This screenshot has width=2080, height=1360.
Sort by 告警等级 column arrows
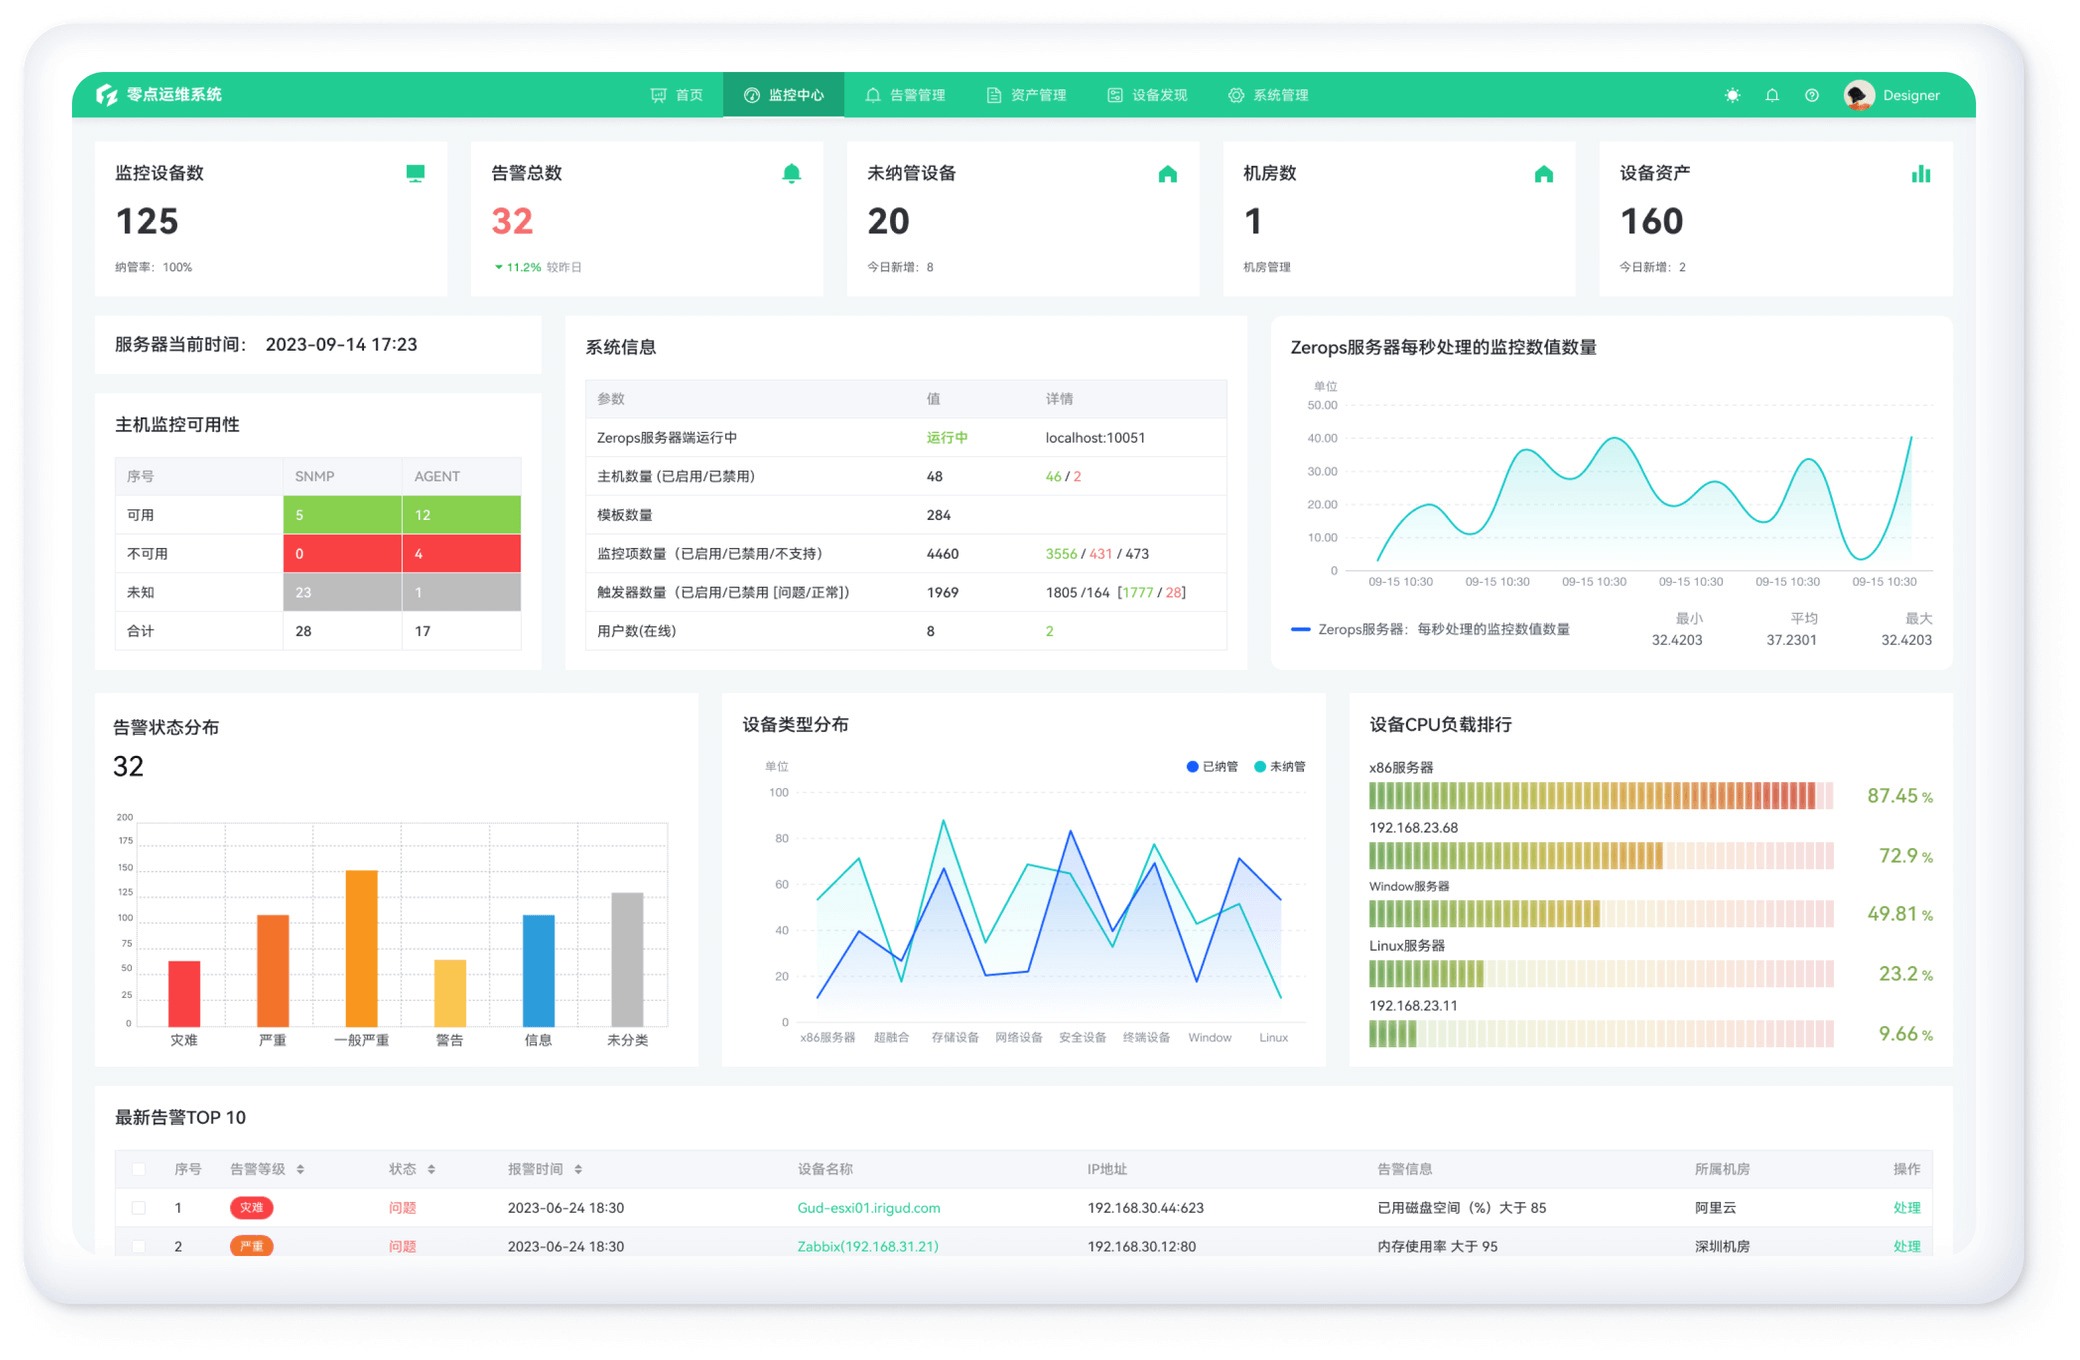click(x=300, y=1169)
